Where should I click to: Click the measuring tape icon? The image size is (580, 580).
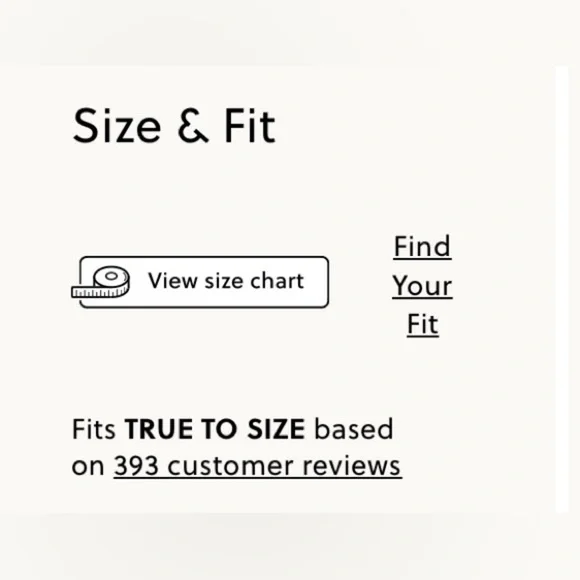(x=101, y=282)
